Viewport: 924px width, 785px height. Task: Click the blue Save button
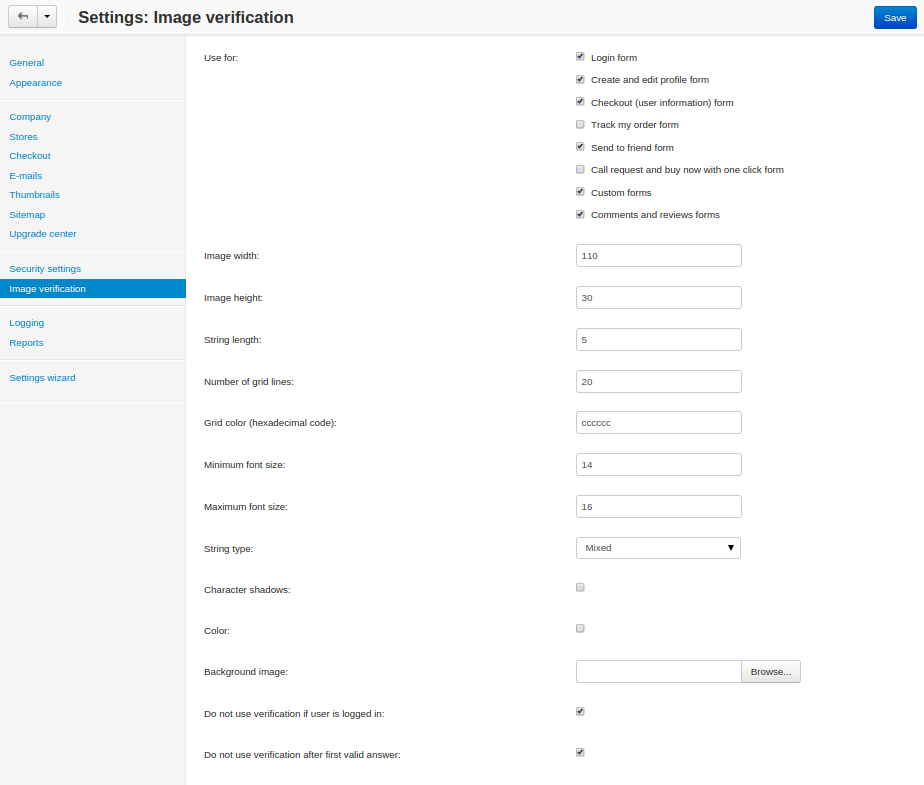(895, 18)
